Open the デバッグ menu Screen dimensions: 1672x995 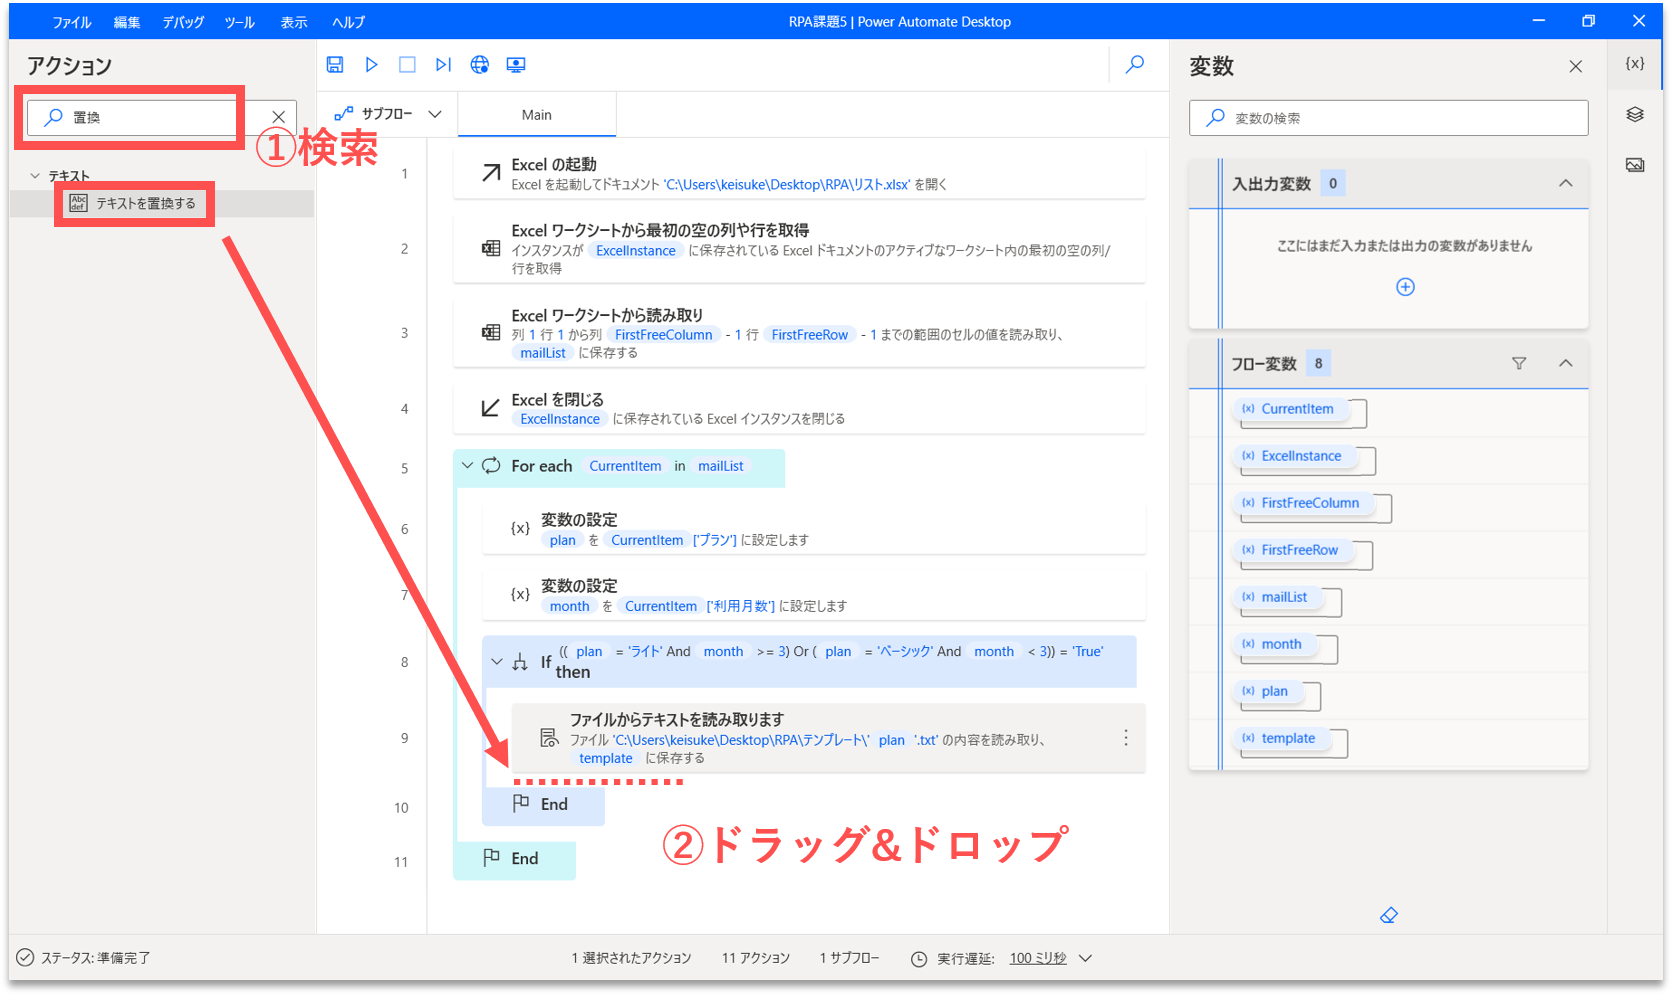[x=183, y=22]
